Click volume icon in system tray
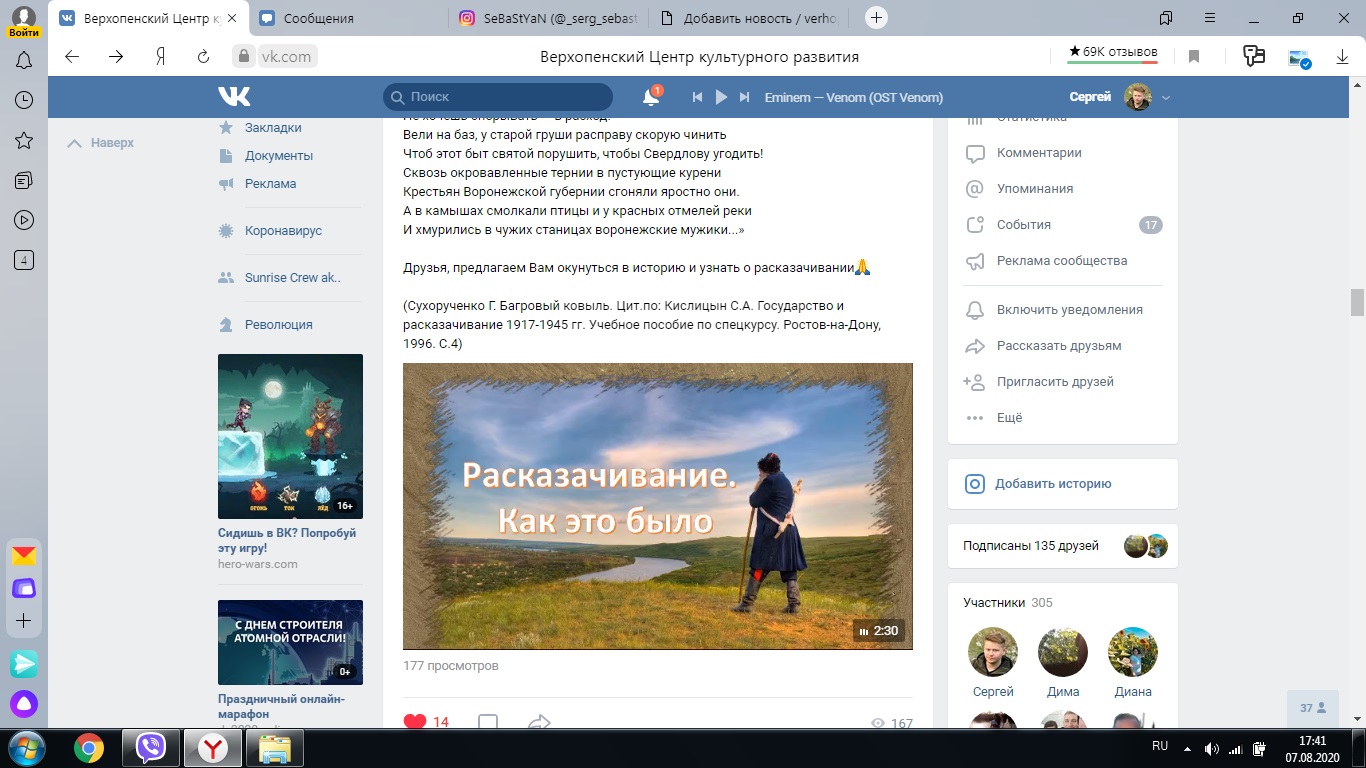Image resolution: width=1366 pixels, height=768 pixels. 1213,749
